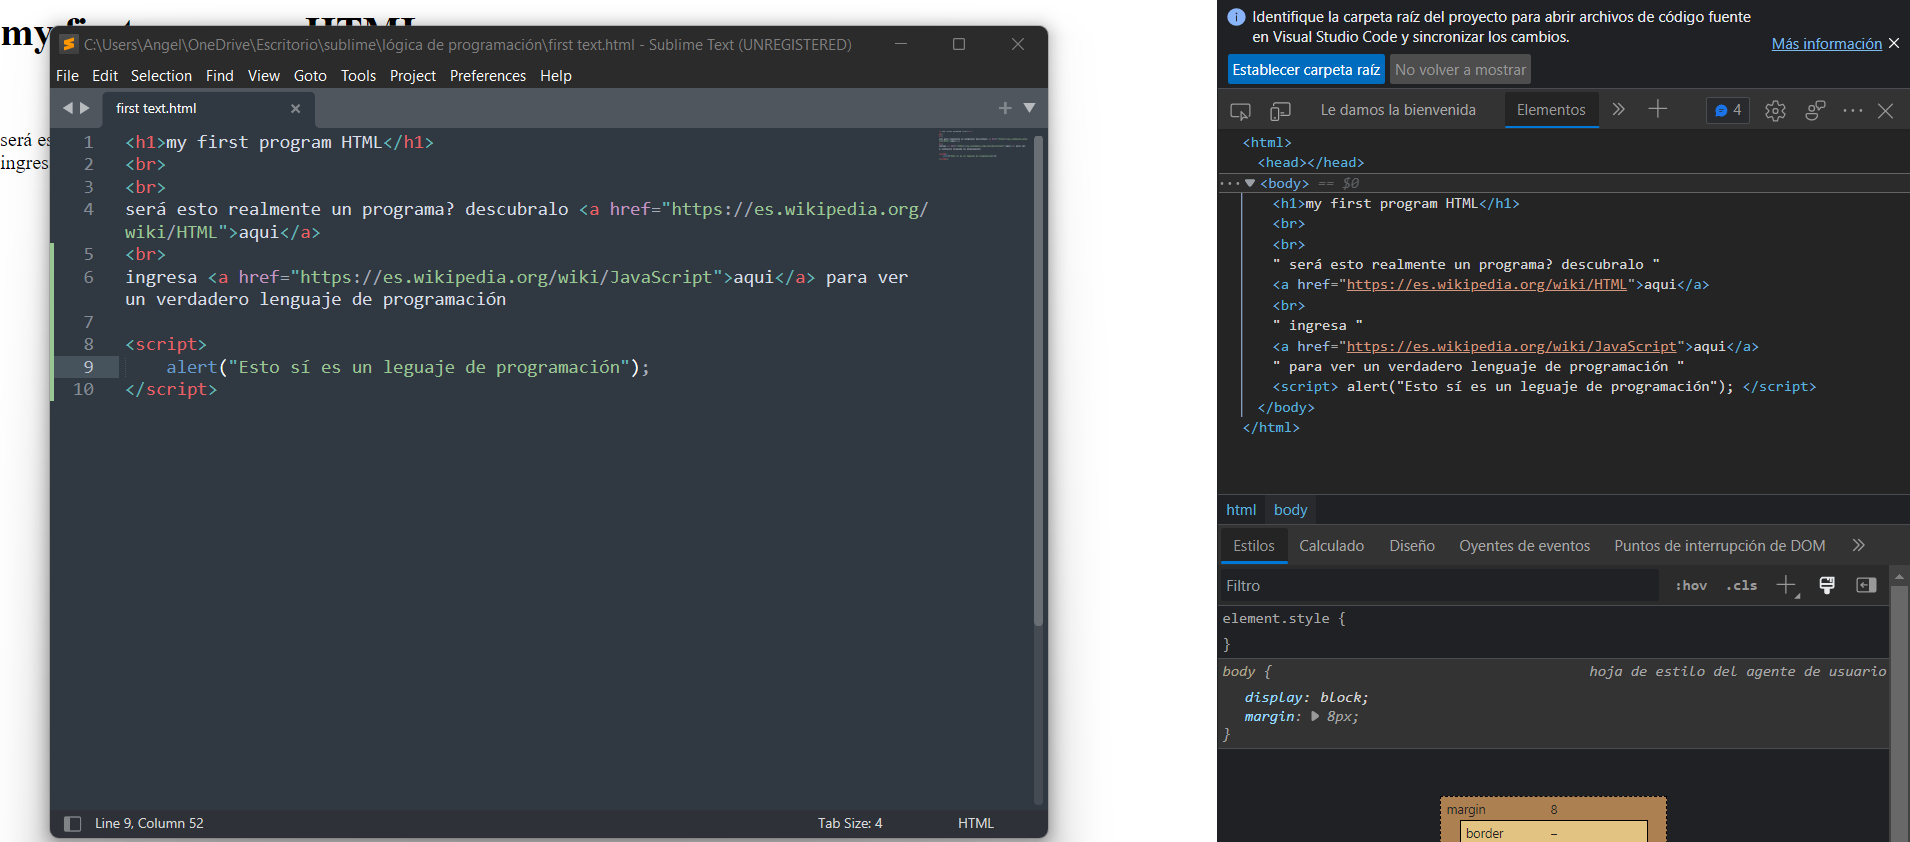
Task: Open Tab Size: 4 indentation menu
Action: 850,824
